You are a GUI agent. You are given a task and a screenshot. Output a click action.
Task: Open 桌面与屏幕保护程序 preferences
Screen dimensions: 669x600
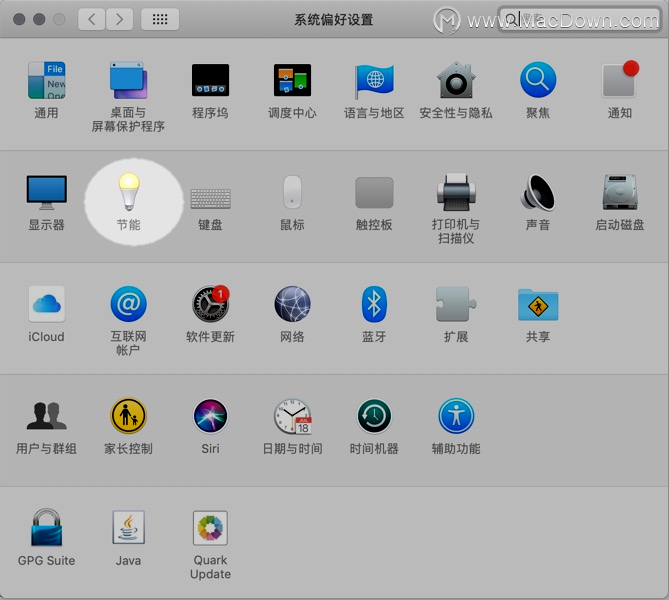pos(128,80)
